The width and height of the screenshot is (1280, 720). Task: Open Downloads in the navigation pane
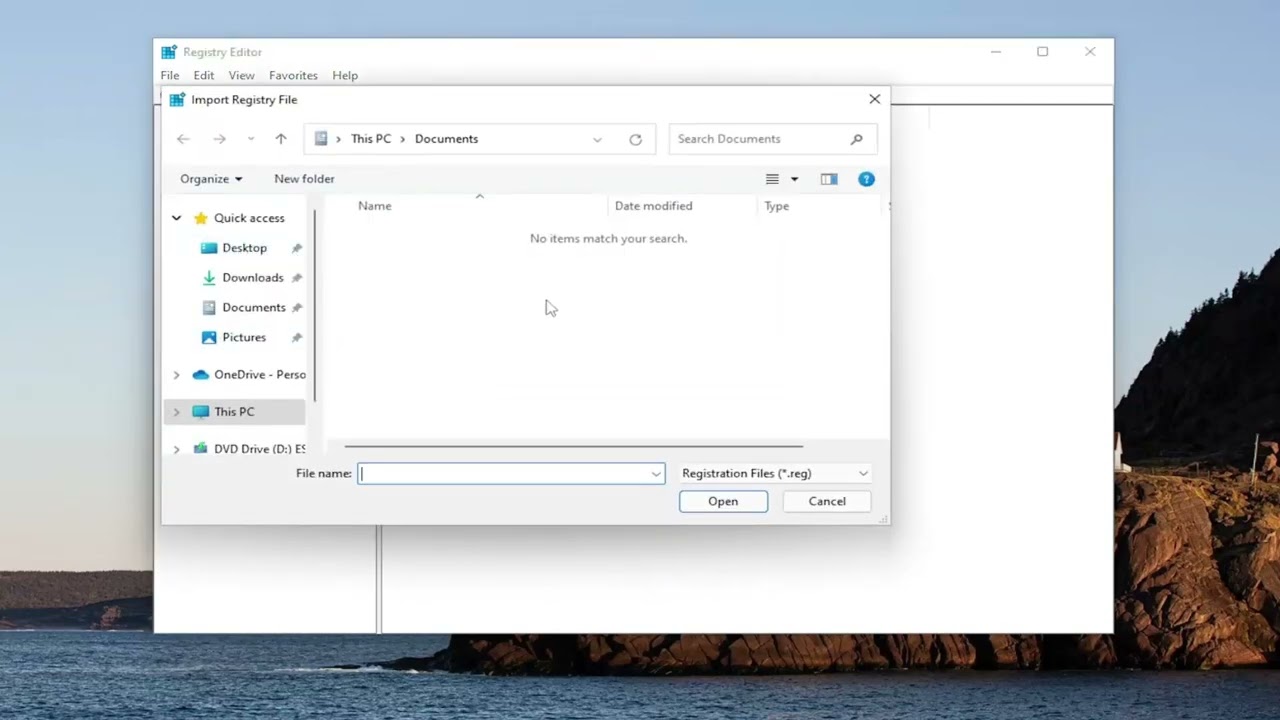pyautogui.click(x=252, y=278)
